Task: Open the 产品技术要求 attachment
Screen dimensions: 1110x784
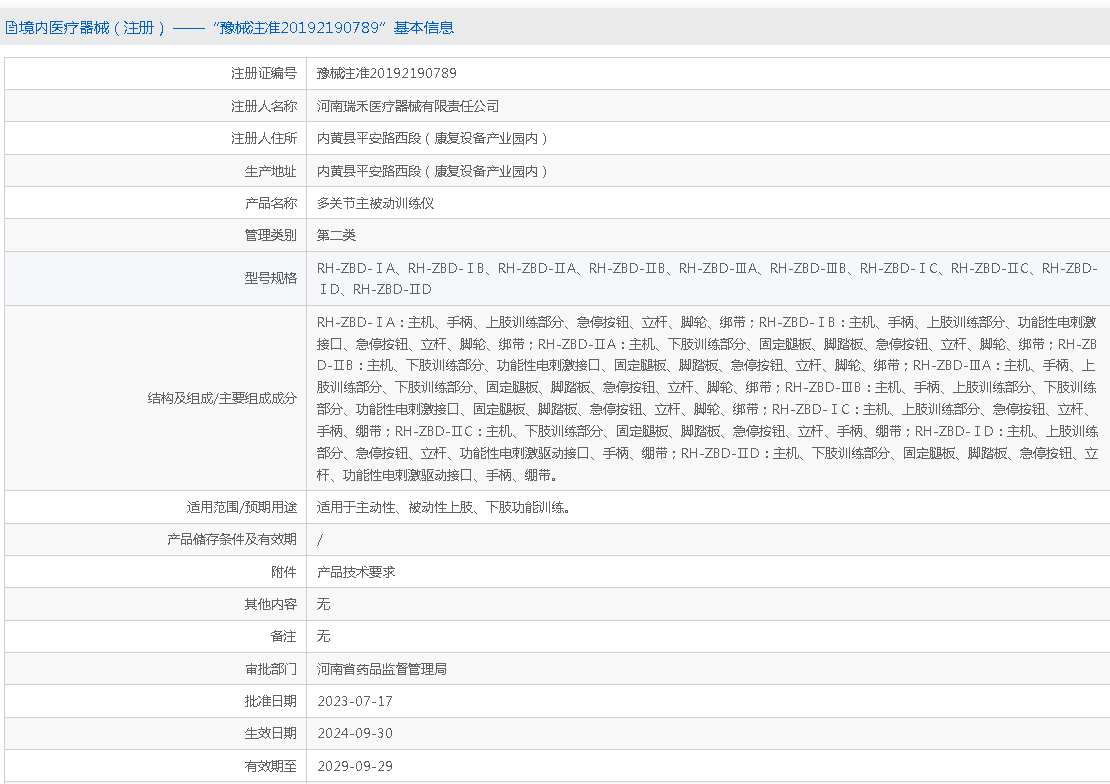Action: tap(356, 572)
